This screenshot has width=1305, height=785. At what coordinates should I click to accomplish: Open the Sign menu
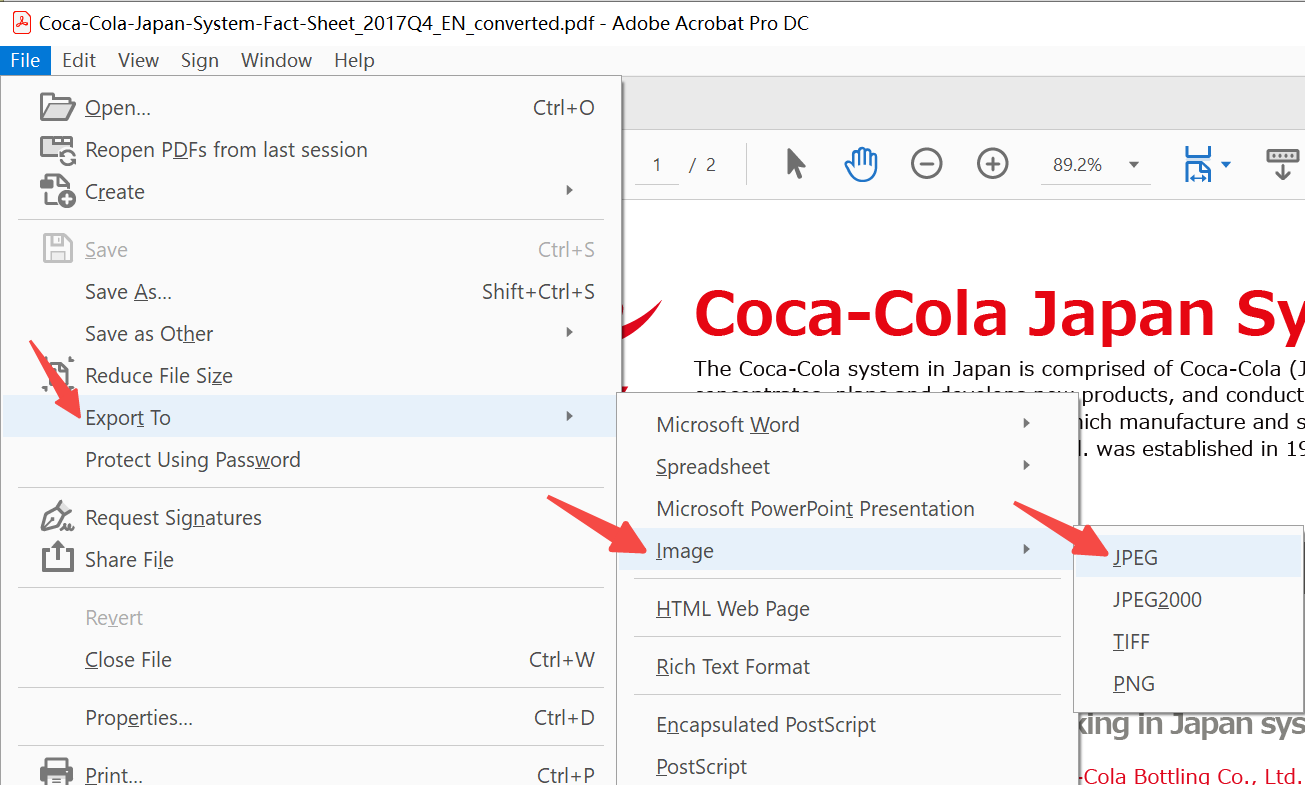(x=200, y=60)
